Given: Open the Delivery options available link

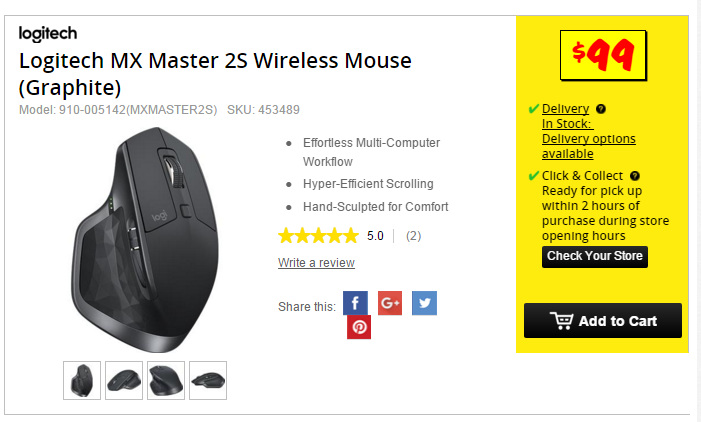Looking at the screenshot, I should [588, 146].
